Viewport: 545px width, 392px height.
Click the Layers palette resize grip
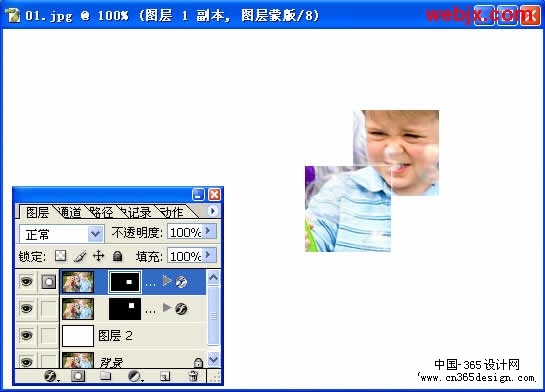pyautogui.click(x=215, y=377)
